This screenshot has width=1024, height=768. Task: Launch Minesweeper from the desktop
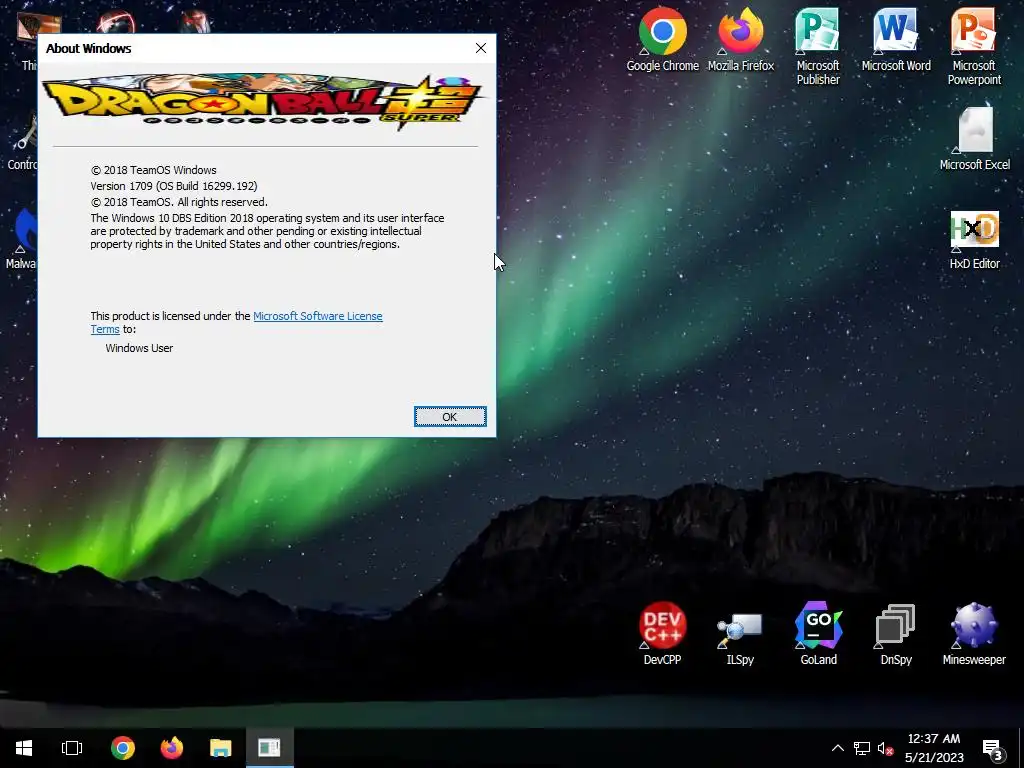pos(974,633)
